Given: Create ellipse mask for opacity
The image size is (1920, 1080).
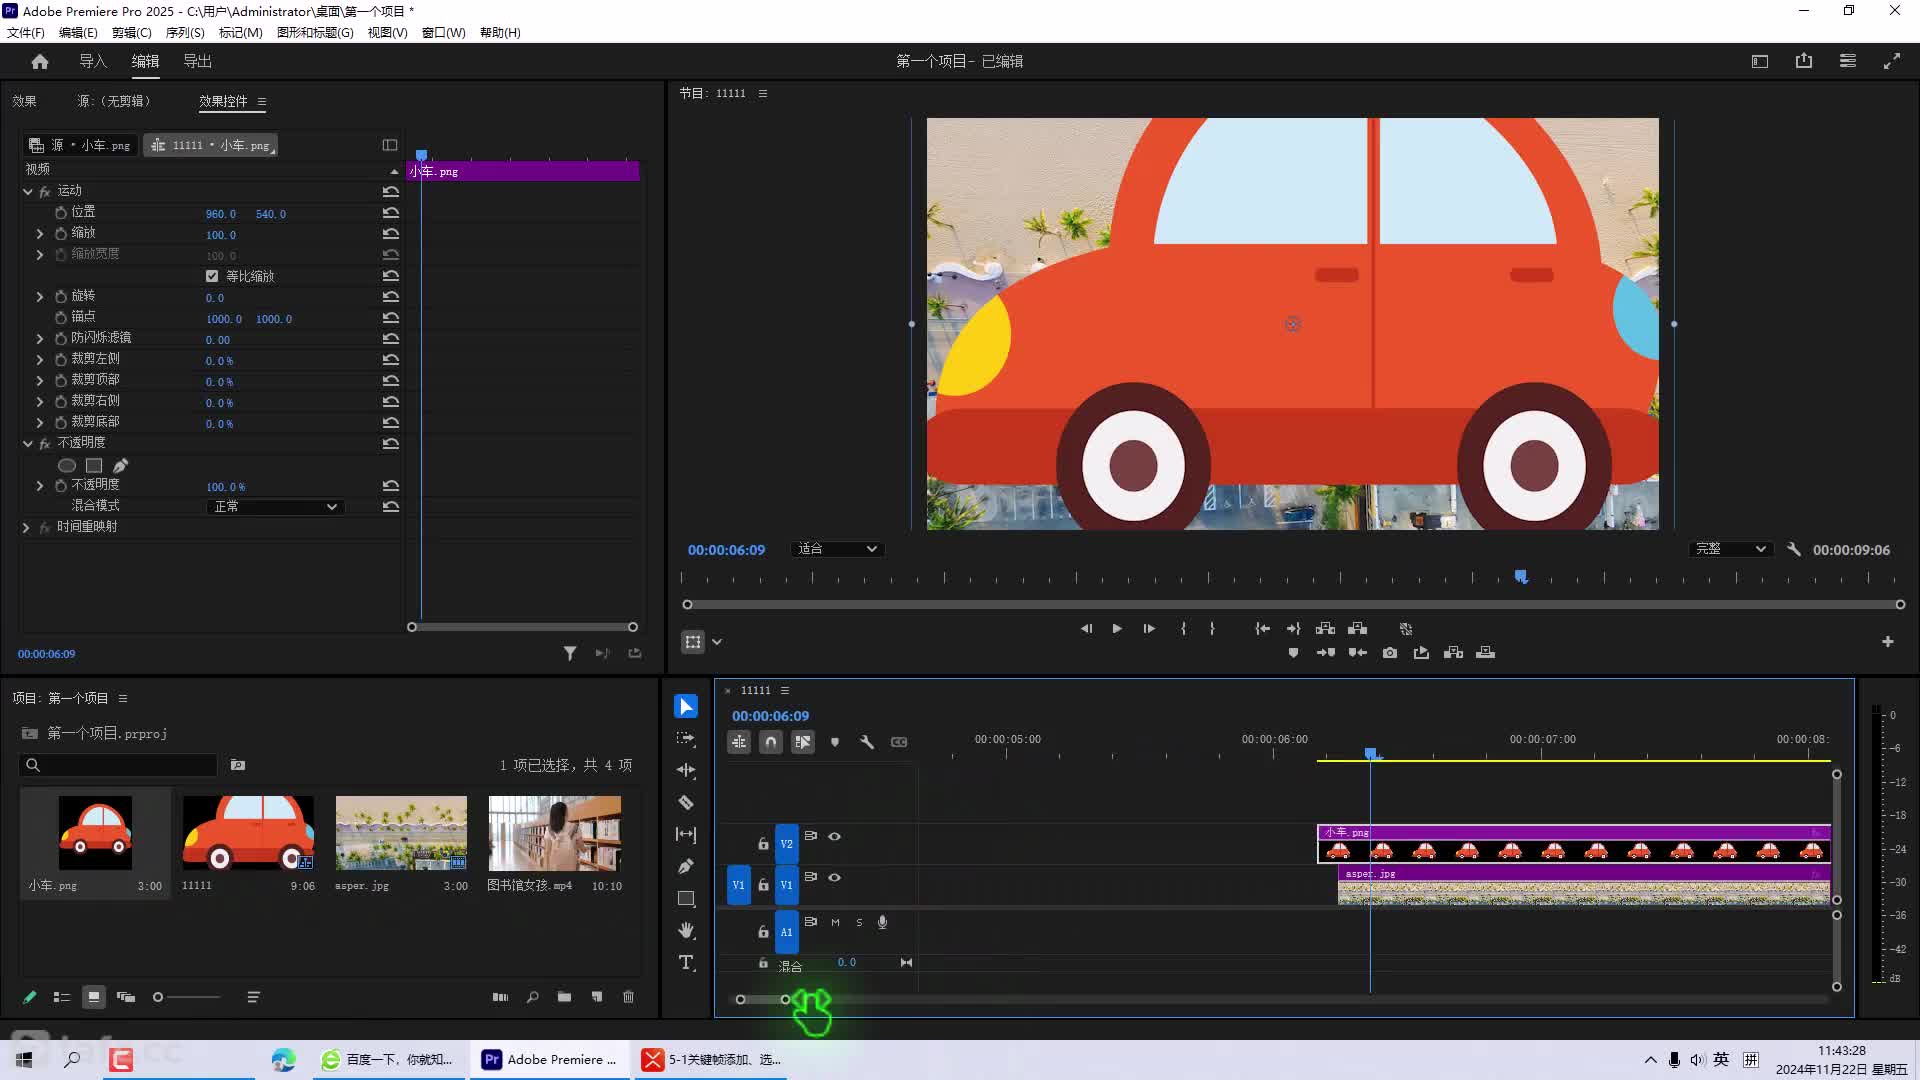Looking at the screenshot, I should [67, 466].
